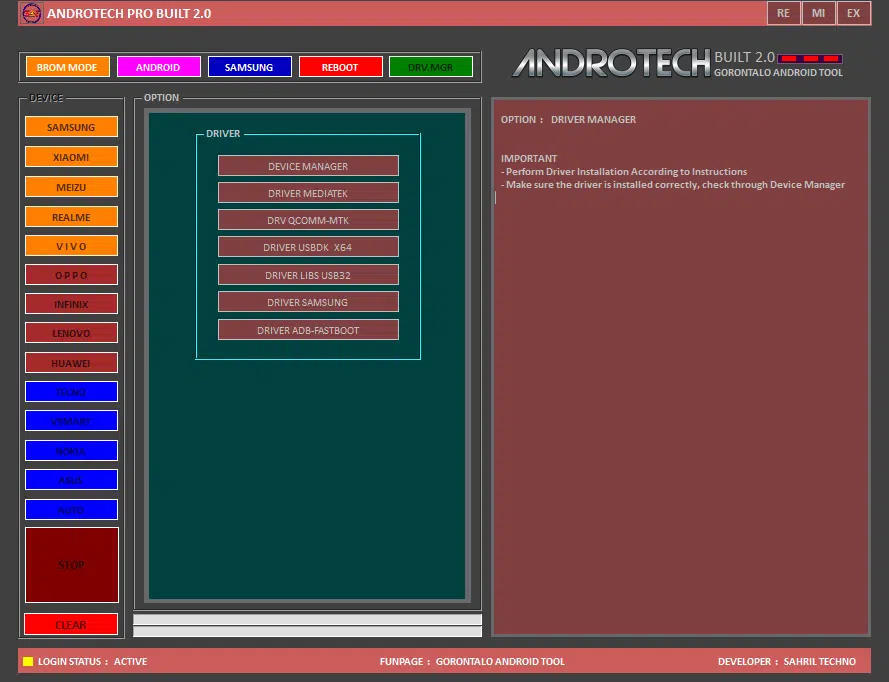
Task: Select the TECNO device button
Action: click(x=71, y=392)
